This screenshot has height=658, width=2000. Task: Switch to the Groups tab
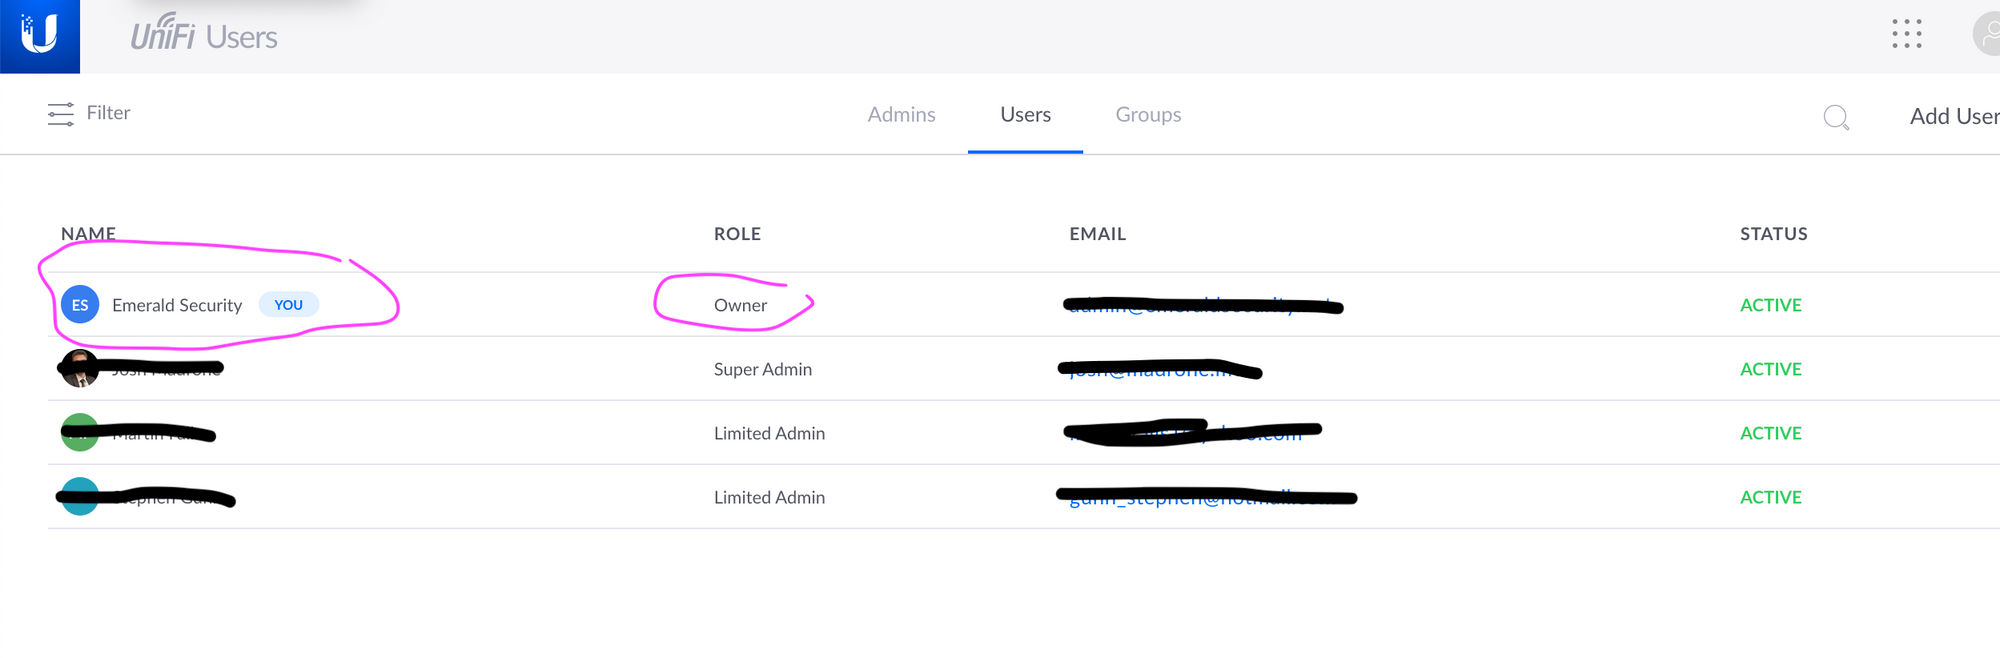[x=1148, y=115]
